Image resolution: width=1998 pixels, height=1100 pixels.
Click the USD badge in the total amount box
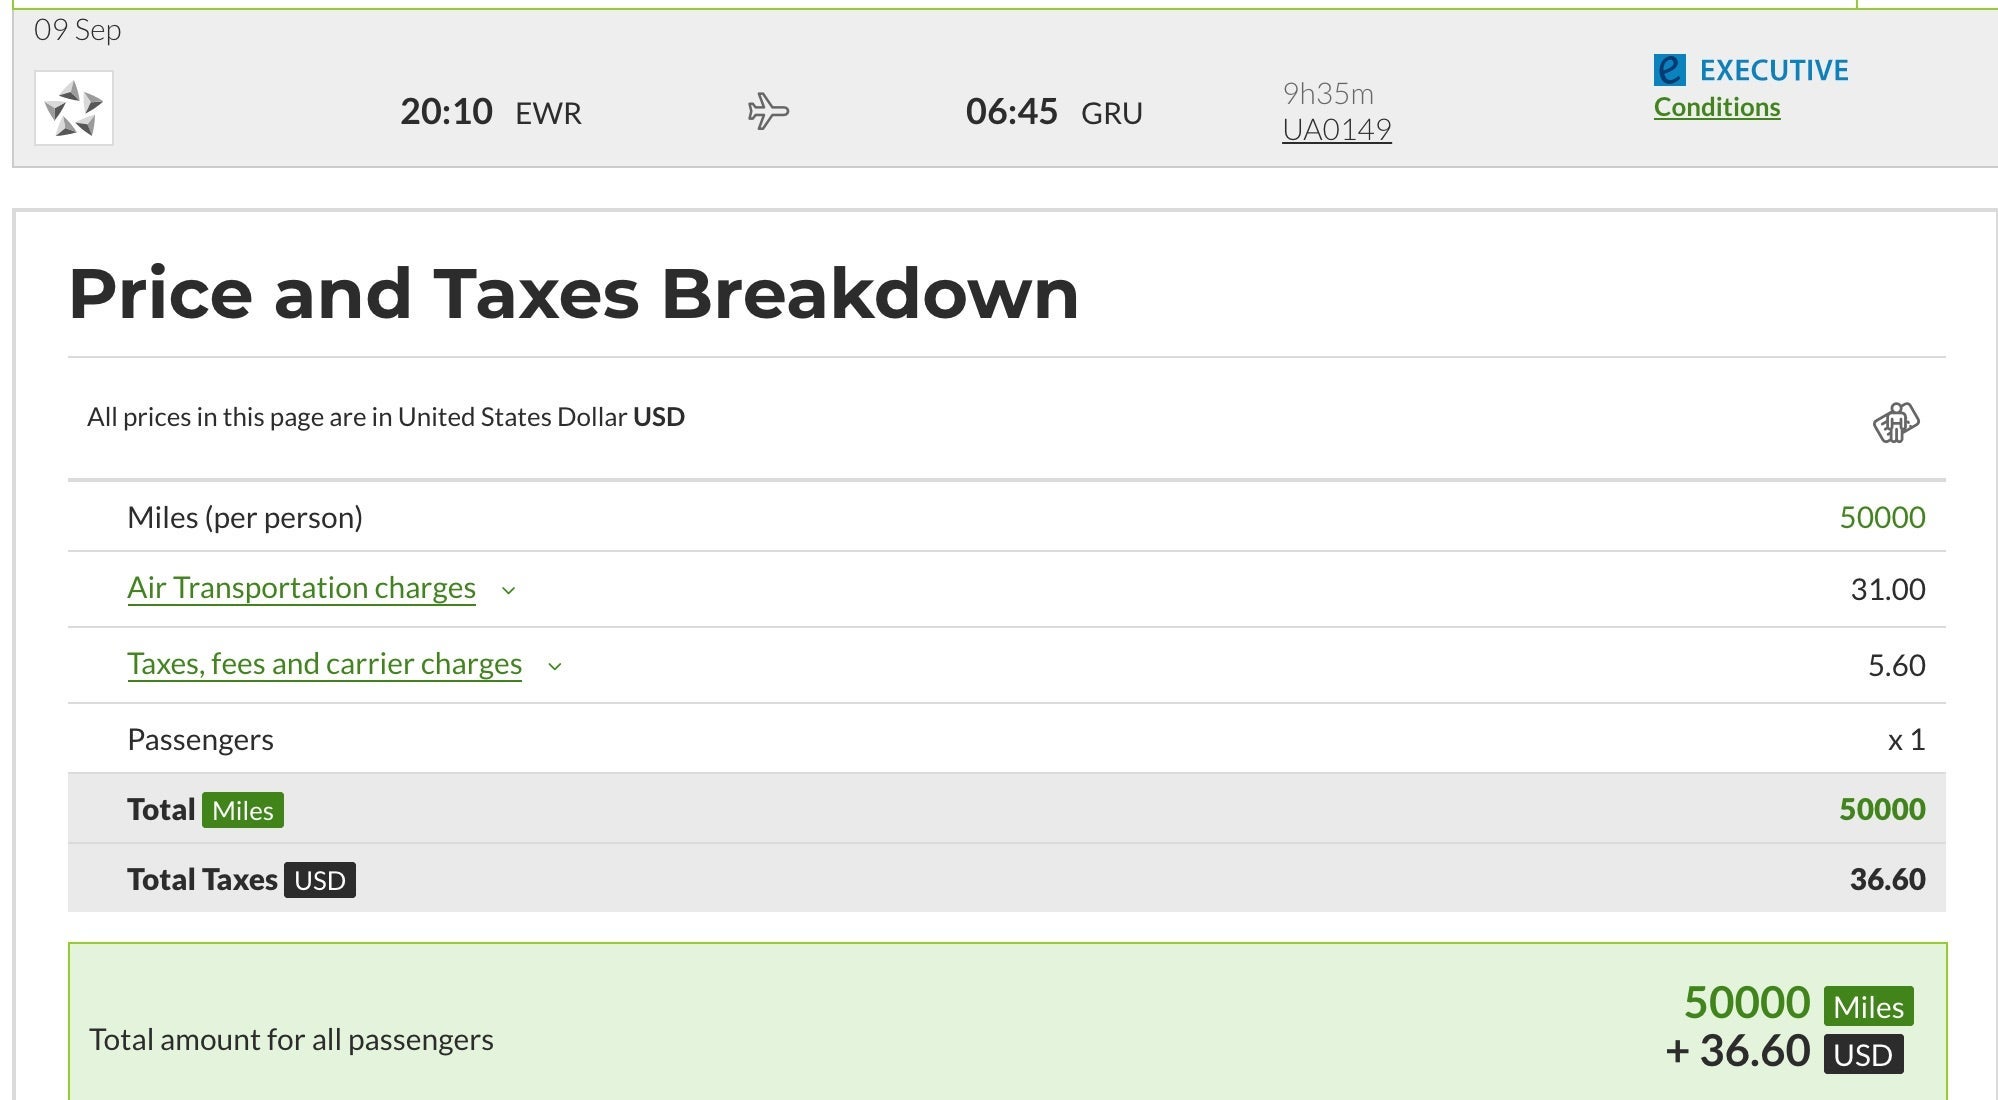point(1862,1055)
